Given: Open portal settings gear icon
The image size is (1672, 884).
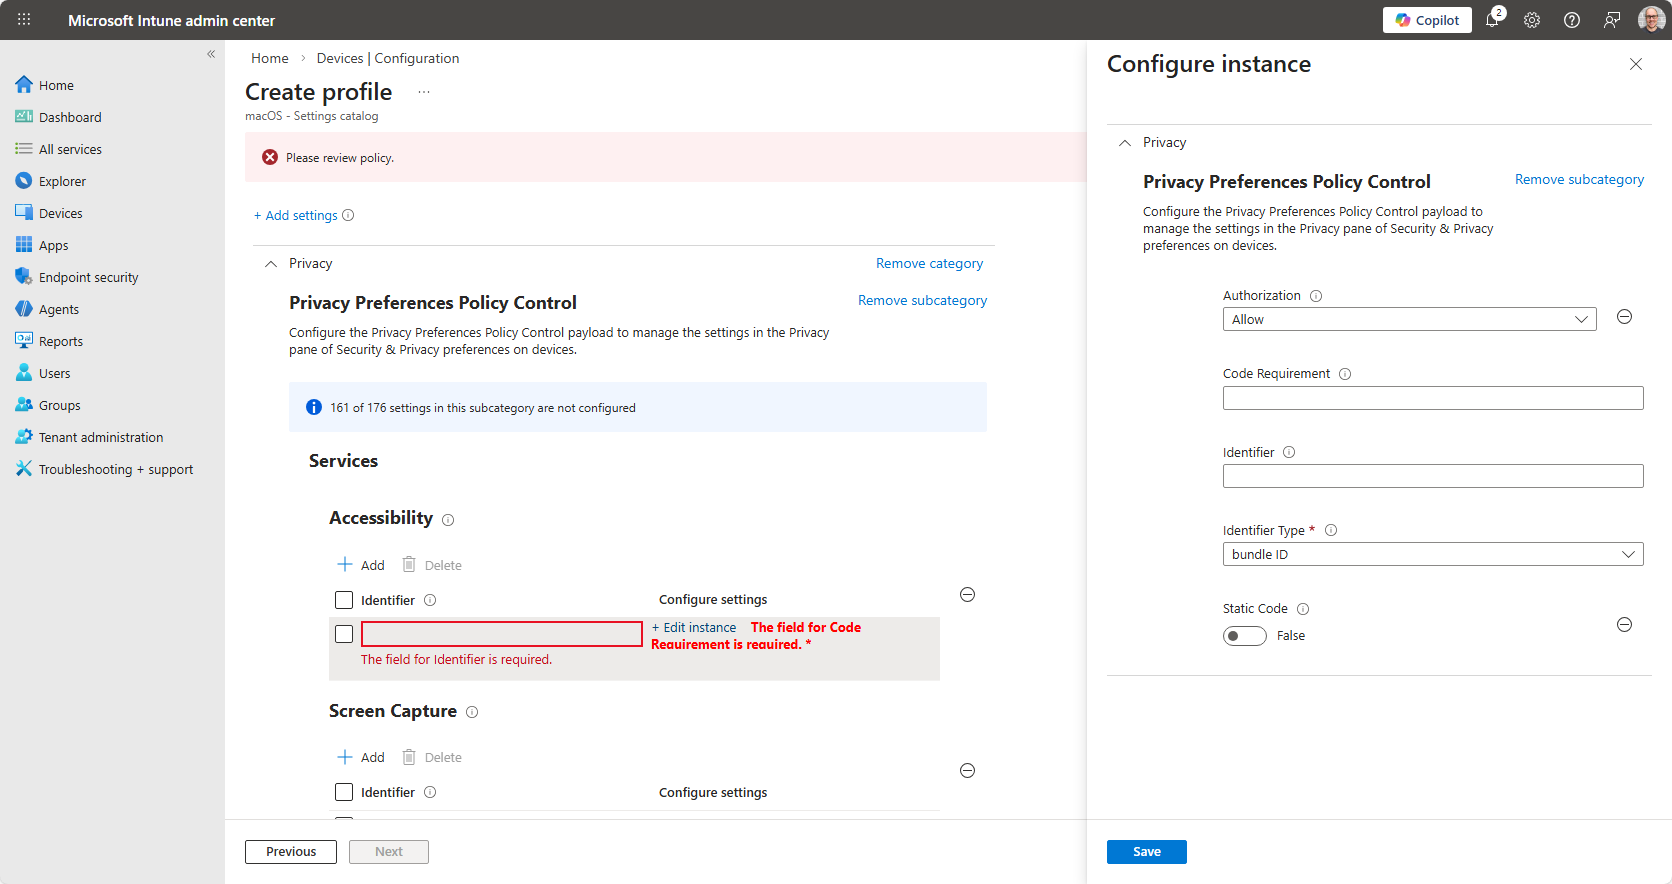Looking at the screenshot, I should point(1532,20).
